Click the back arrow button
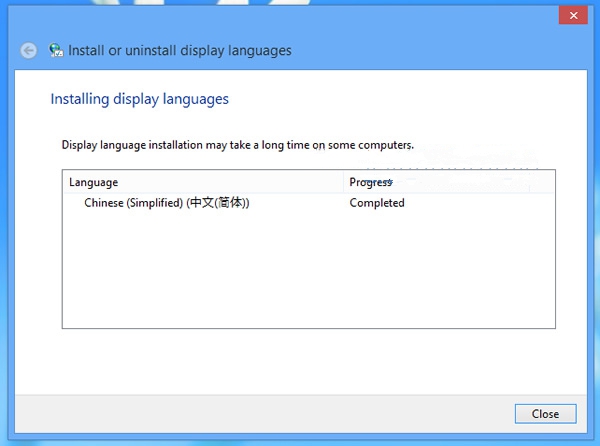 [28, 50]
